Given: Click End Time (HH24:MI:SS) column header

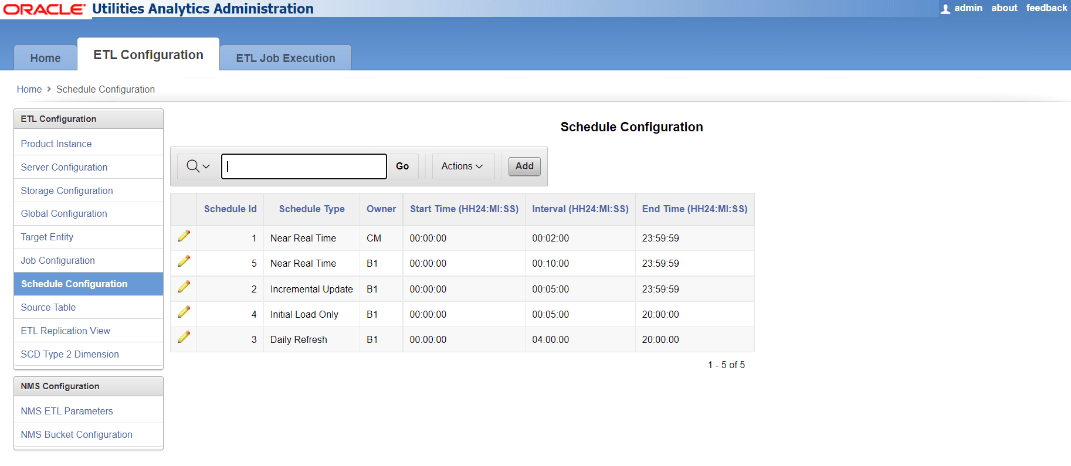Looking at the screenshot, I should click(695, 209).
